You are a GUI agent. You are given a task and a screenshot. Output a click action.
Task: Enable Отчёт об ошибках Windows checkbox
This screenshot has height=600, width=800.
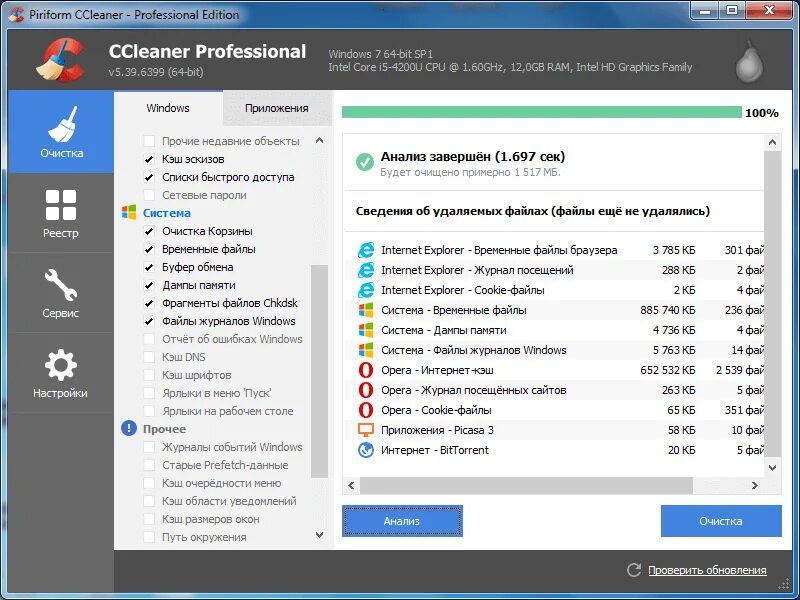click(x=149, y=339)
